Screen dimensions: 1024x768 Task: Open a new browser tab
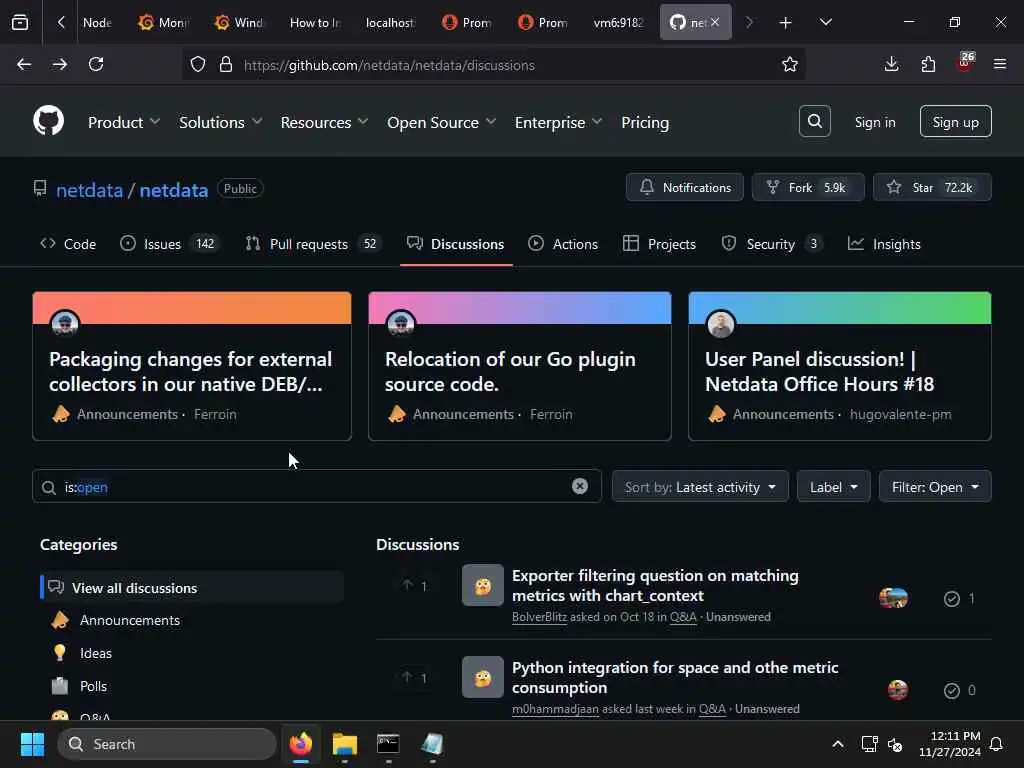pyautogui.click(x=785, y=22)
